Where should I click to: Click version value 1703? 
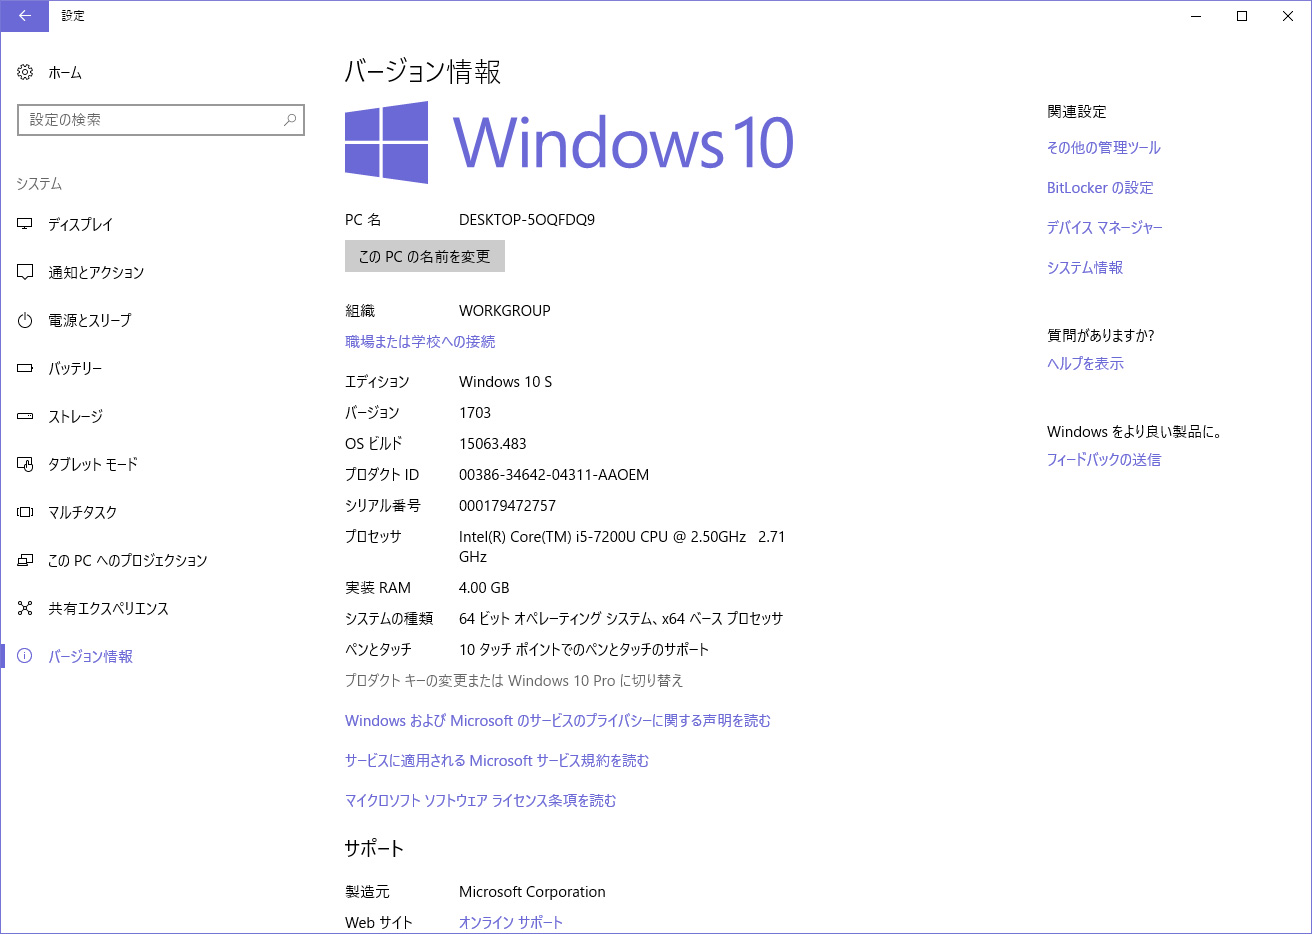(475, 412)
